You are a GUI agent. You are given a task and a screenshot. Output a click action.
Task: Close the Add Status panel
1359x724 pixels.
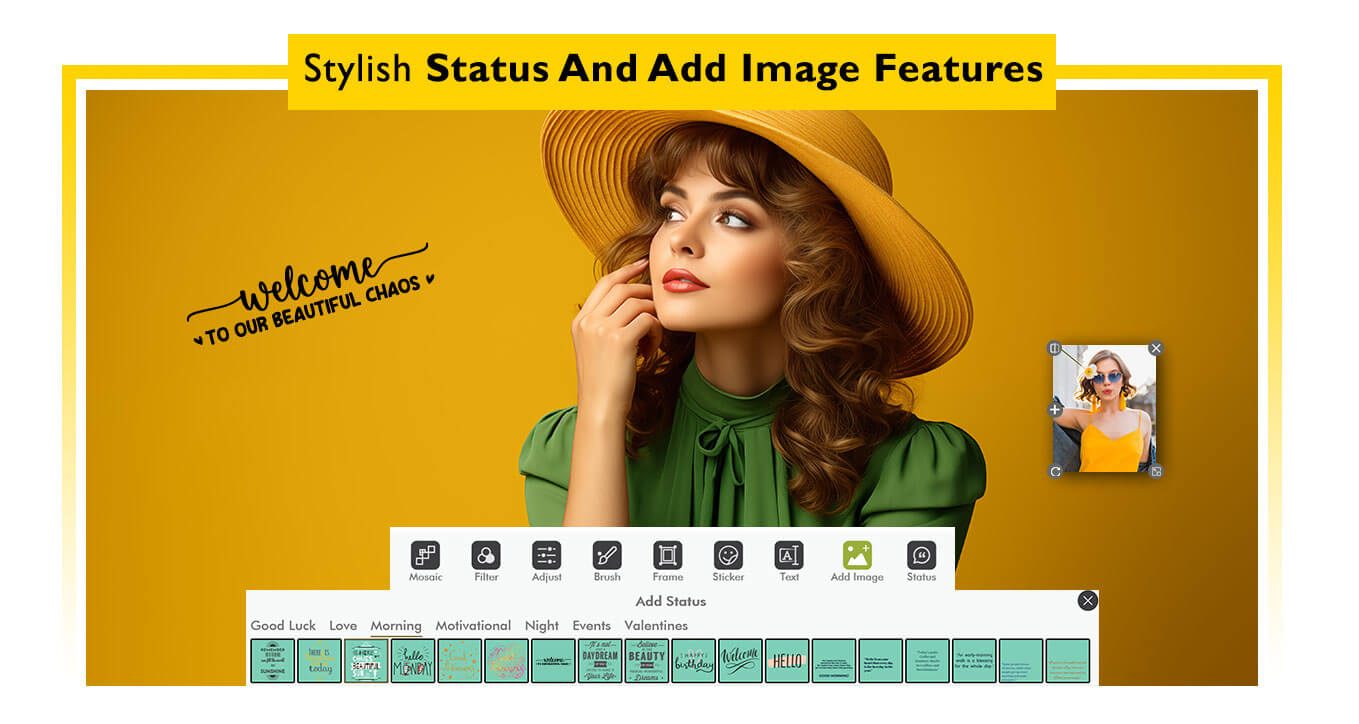click(x=1087, y=600)
